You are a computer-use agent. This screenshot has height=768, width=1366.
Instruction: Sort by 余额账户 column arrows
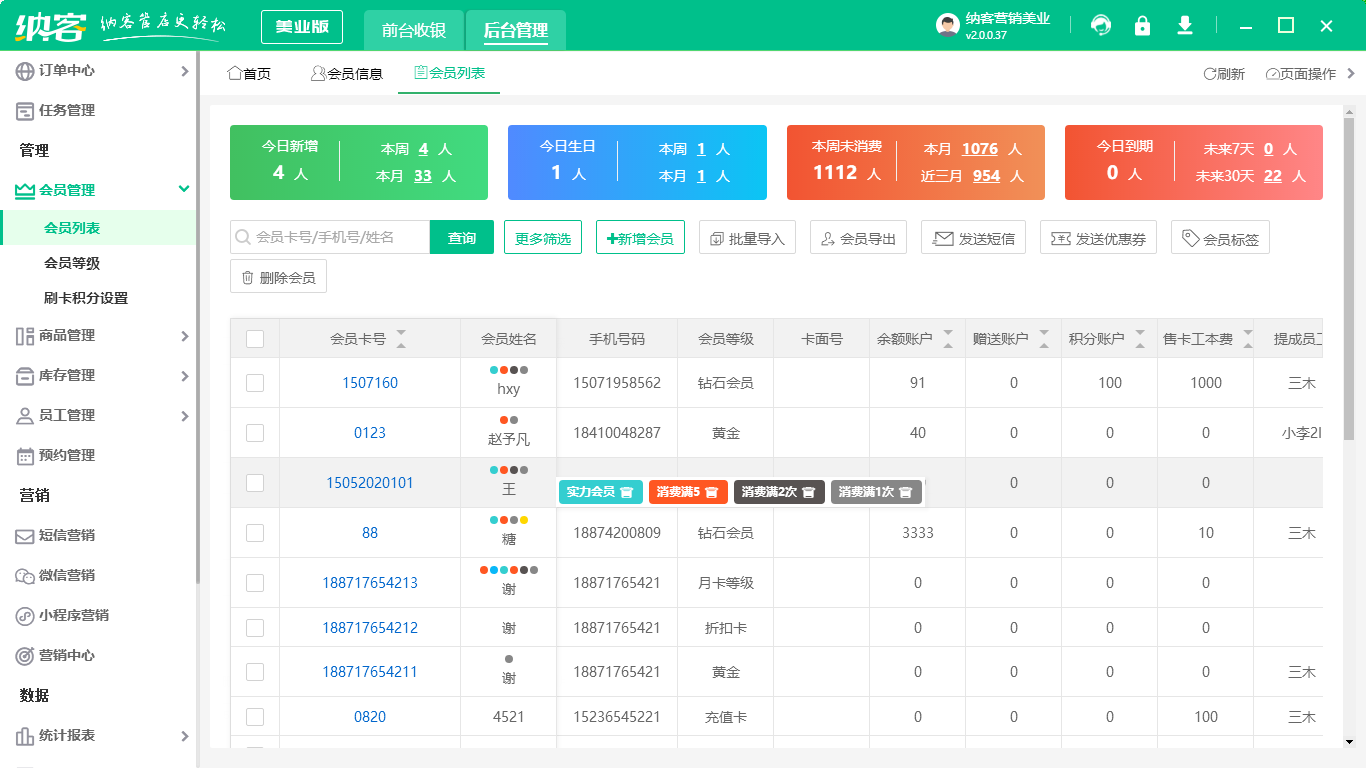coord(948,339)
